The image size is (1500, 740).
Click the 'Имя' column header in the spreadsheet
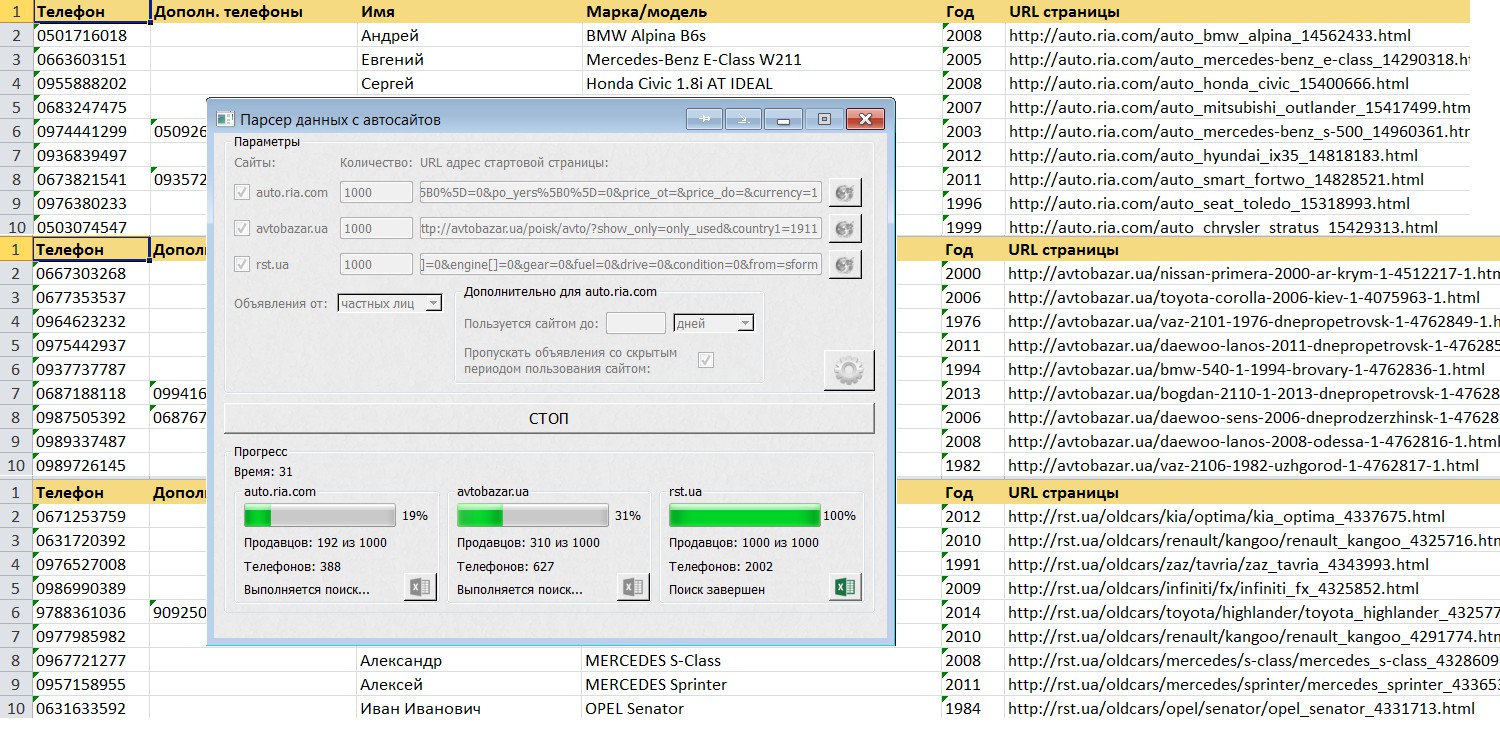point(469,12)
